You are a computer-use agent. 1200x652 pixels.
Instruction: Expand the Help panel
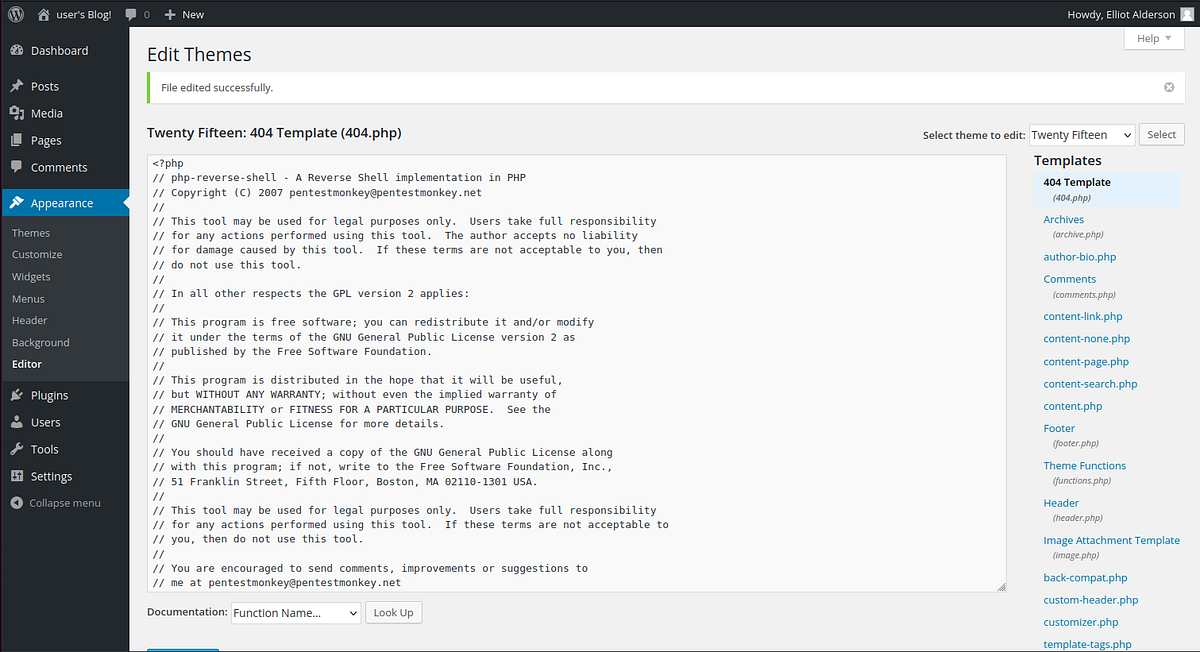pos(1154,38)
